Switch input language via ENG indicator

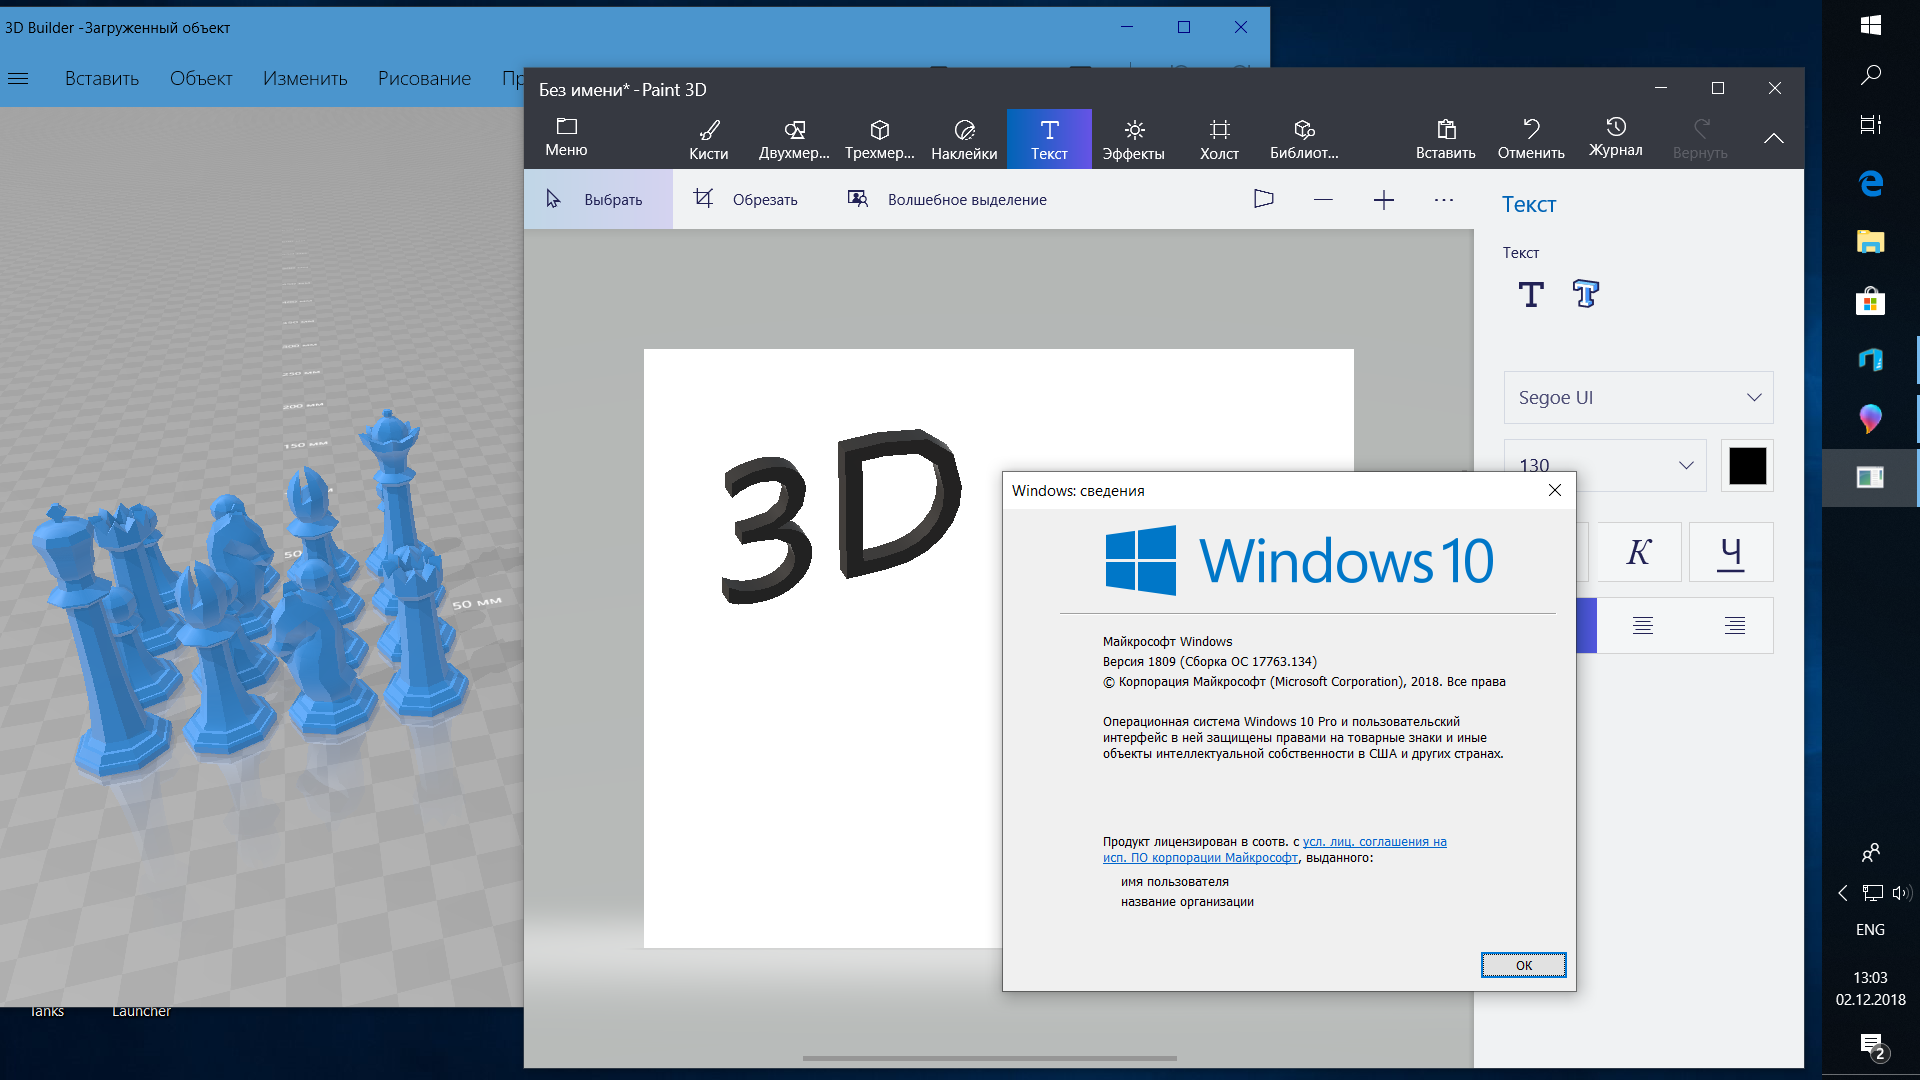pyautogui.click(x=1870, y=929)
